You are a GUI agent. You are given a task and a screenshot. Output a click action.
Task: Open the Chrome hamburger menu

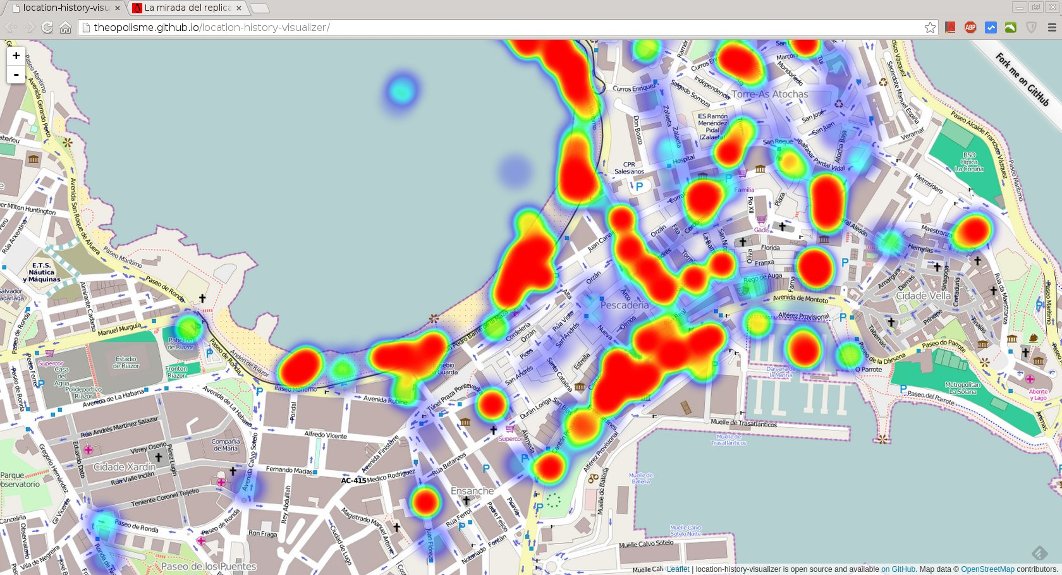pyautogui.click(x=1052, y=27)
